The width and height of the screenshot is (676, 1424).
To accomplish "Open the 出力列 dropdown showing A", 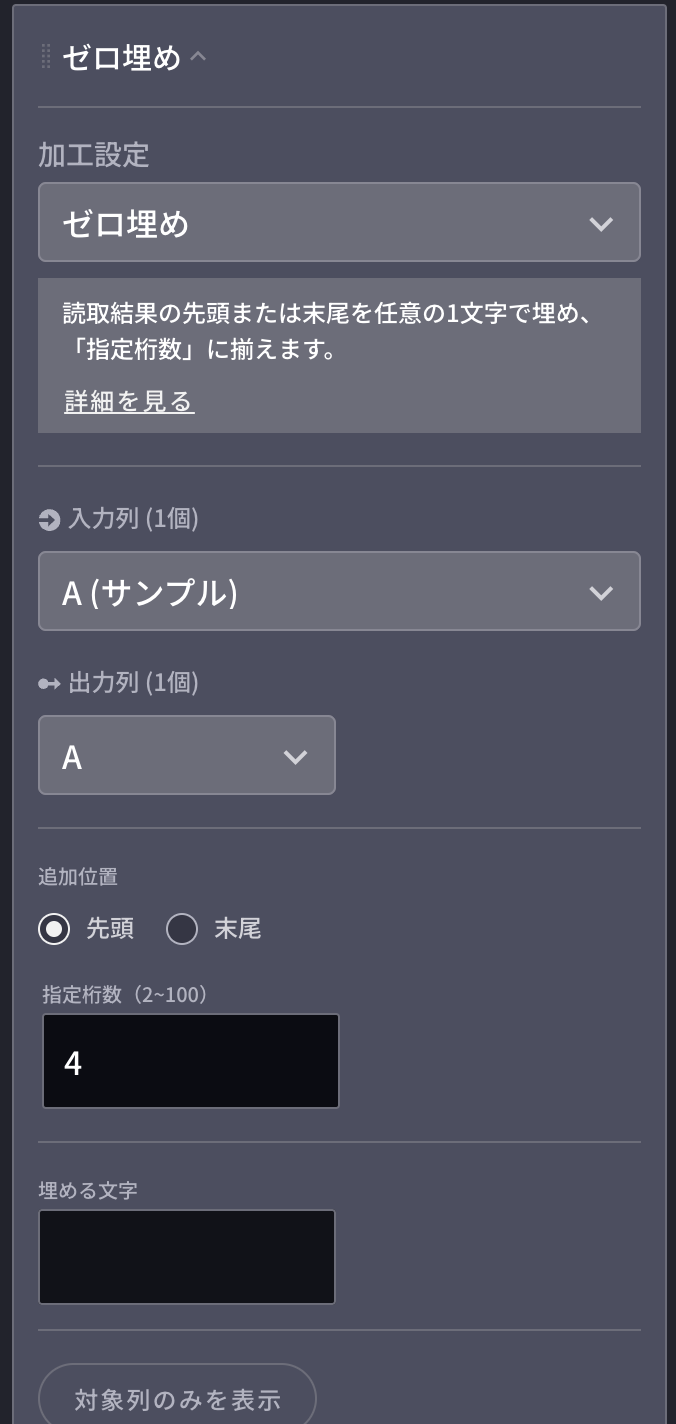I will point(187,756).
